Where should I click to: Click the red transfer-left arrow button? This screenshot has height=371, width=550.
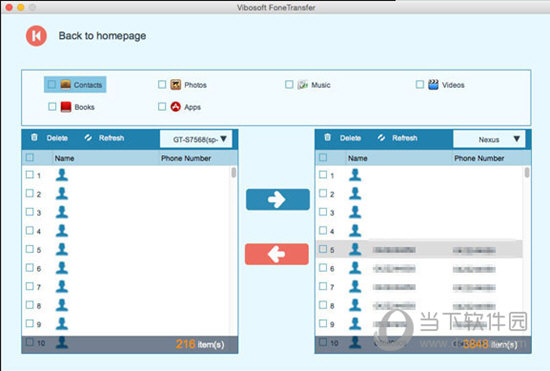click(277, 254)
